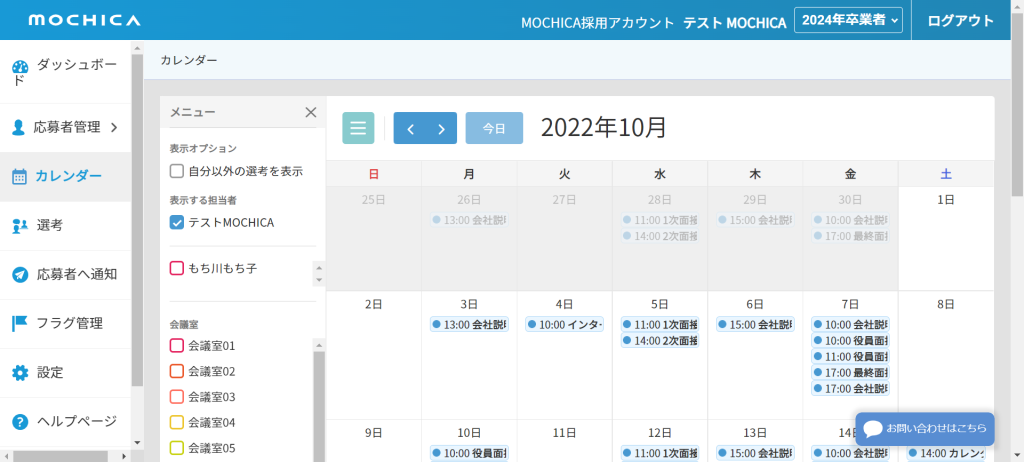Viewport: 1024px width, 462px height.
Task: Expand the 応募者管理 submenu chevron
Action: [x=114, y=127]
